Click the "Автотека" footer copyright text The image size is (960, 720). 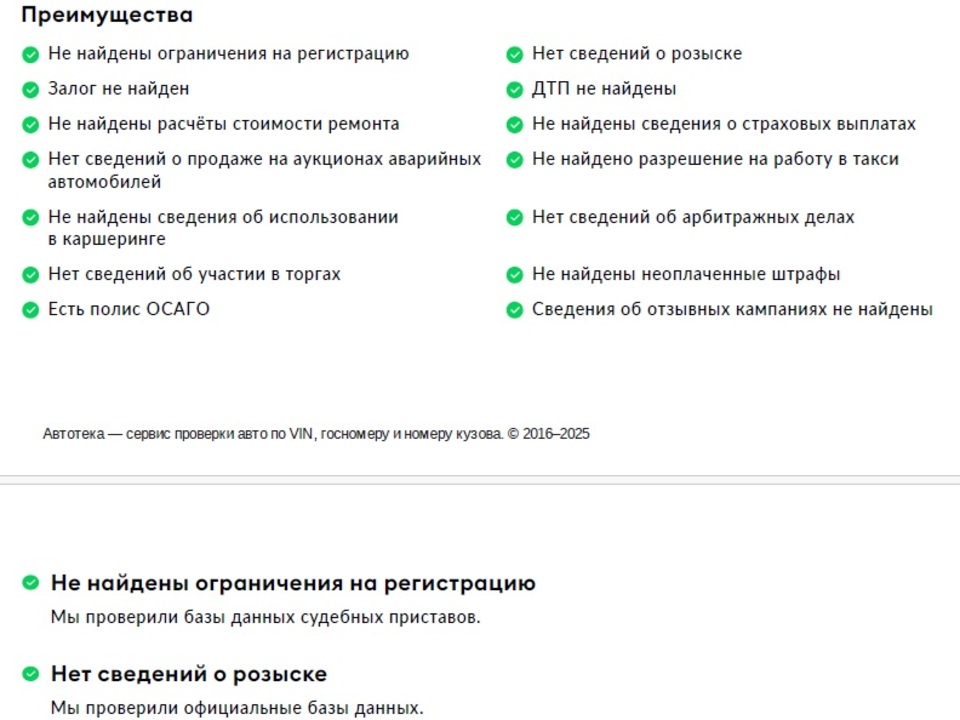coord(316,434)
